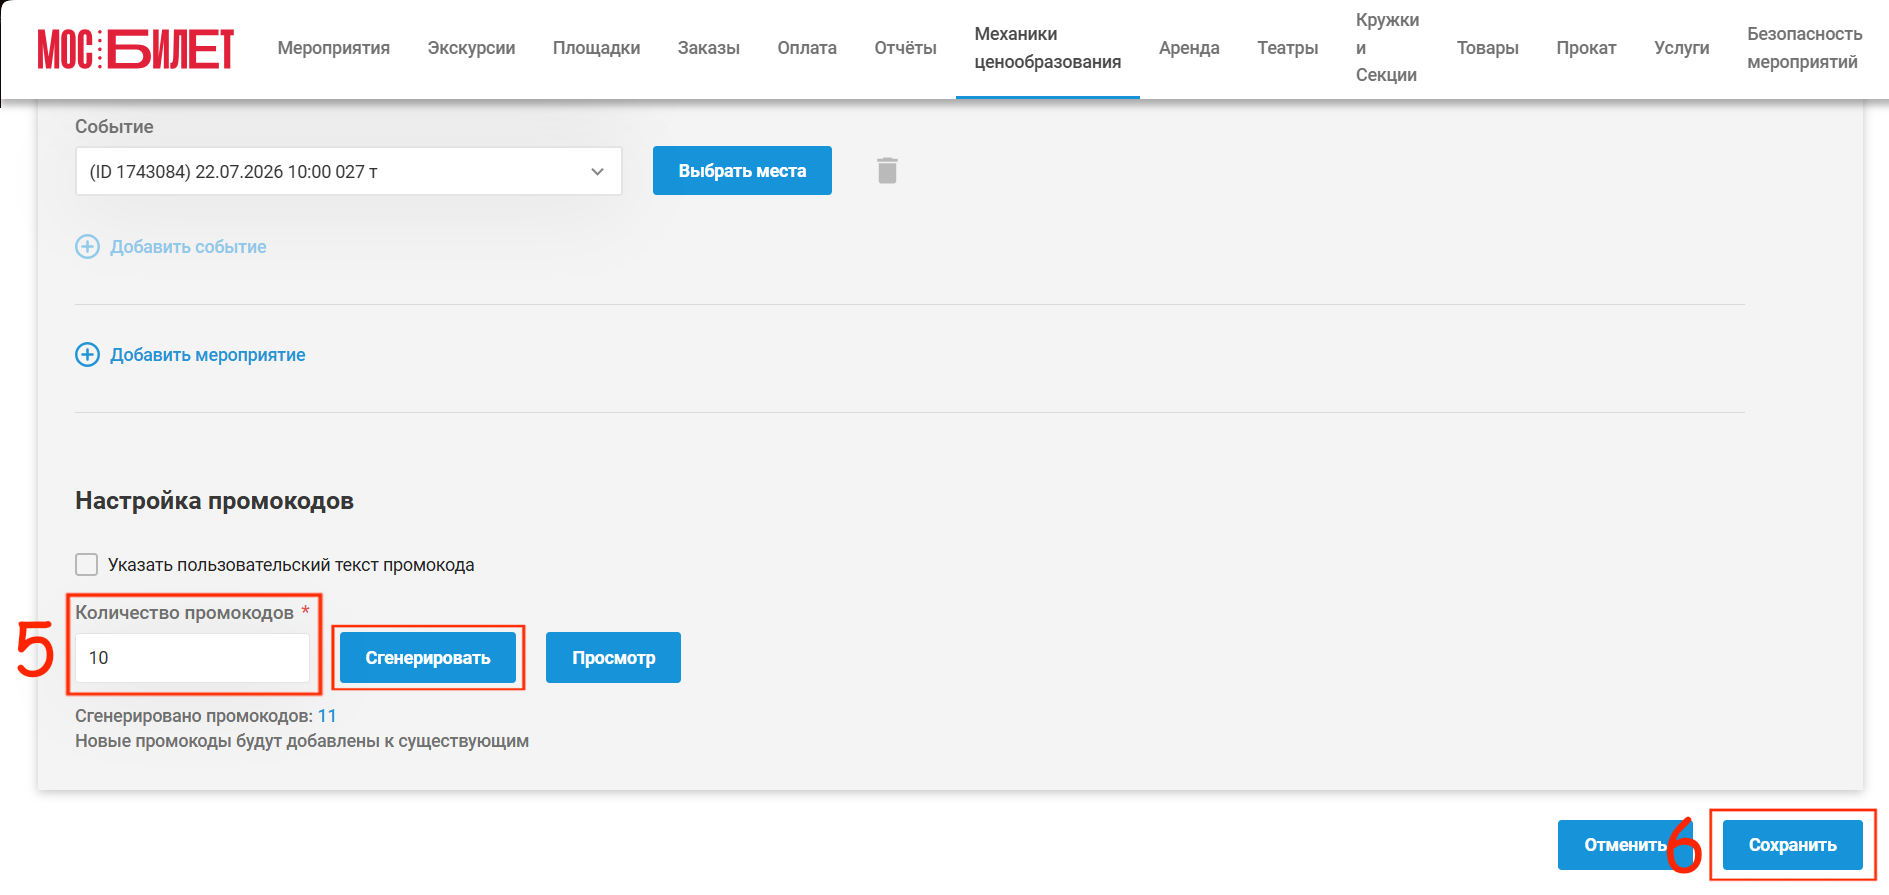Viewport: 1889px width, 895px height.
Task: Go to the Заказы section
Action: coord(709,48)
